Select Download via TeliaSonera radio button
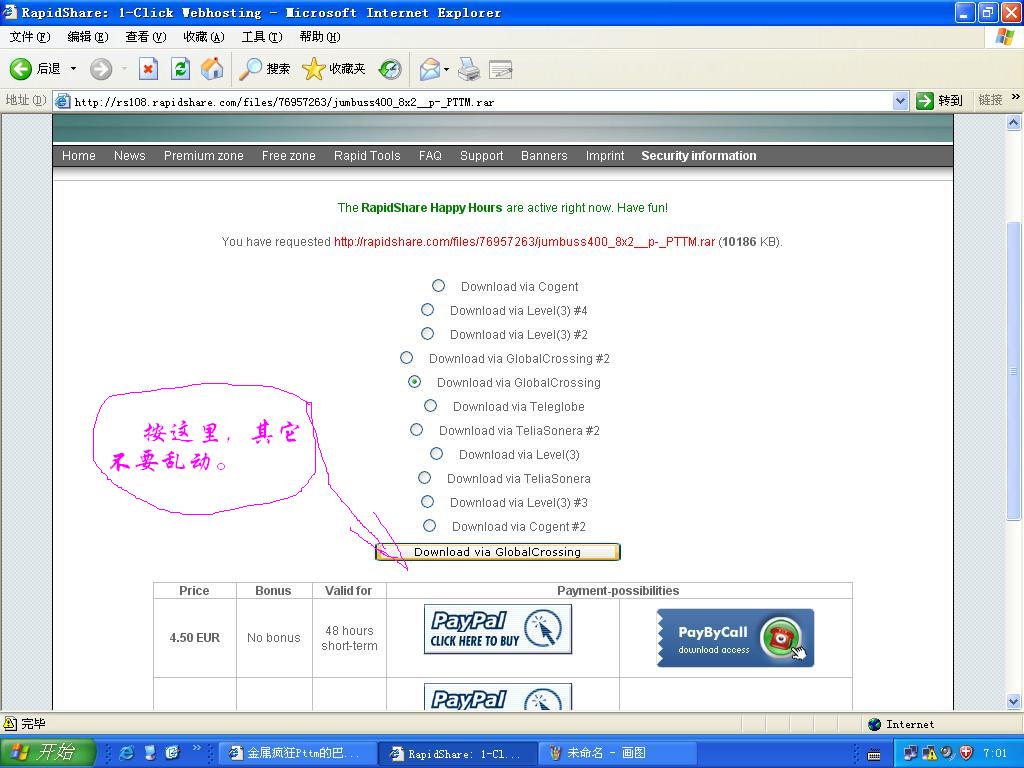The width and height of the screenshot is (1024, 768). pyautogui.click(x=424, y=477)
